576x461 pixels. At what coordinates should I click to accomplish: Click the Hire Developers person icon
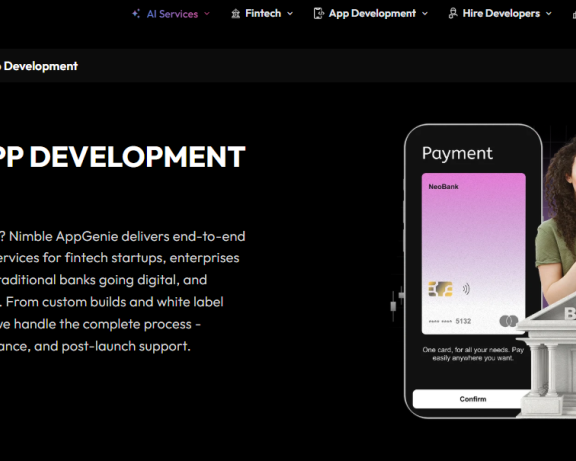pyautogui.click(x=453, y=14)
